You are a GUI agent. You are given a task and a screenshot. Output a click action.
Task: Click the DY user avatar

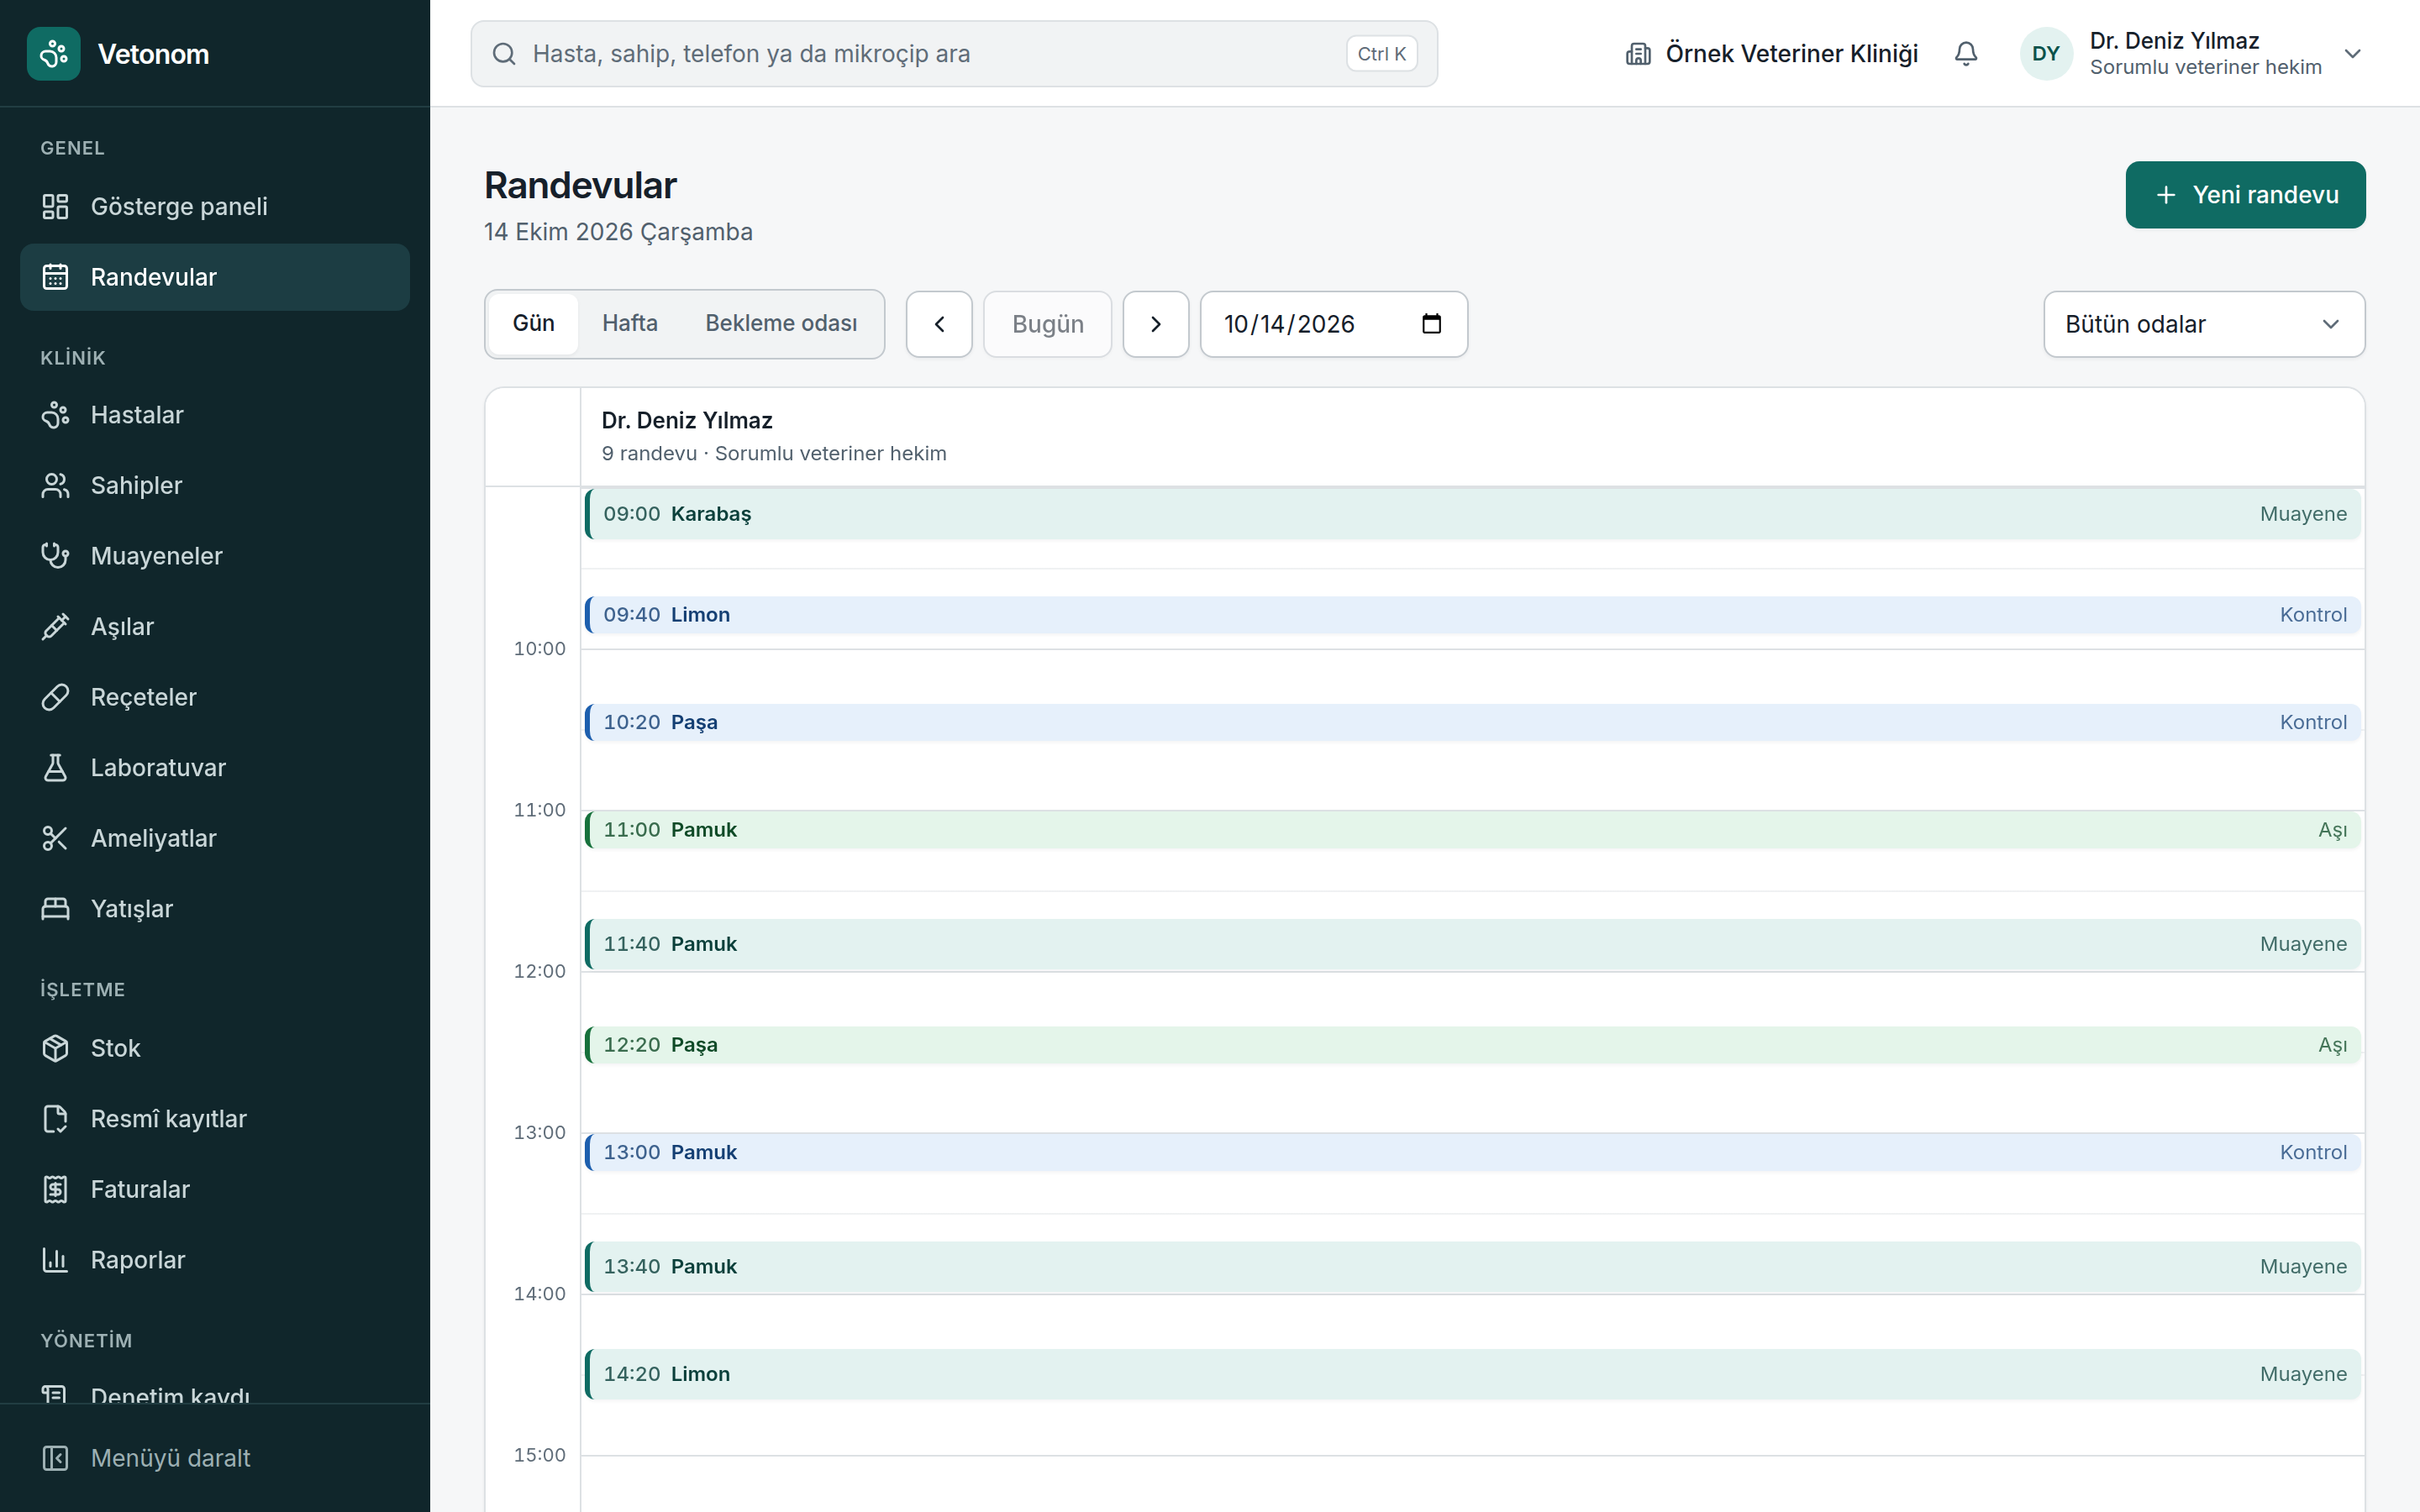coord(2046,54)
